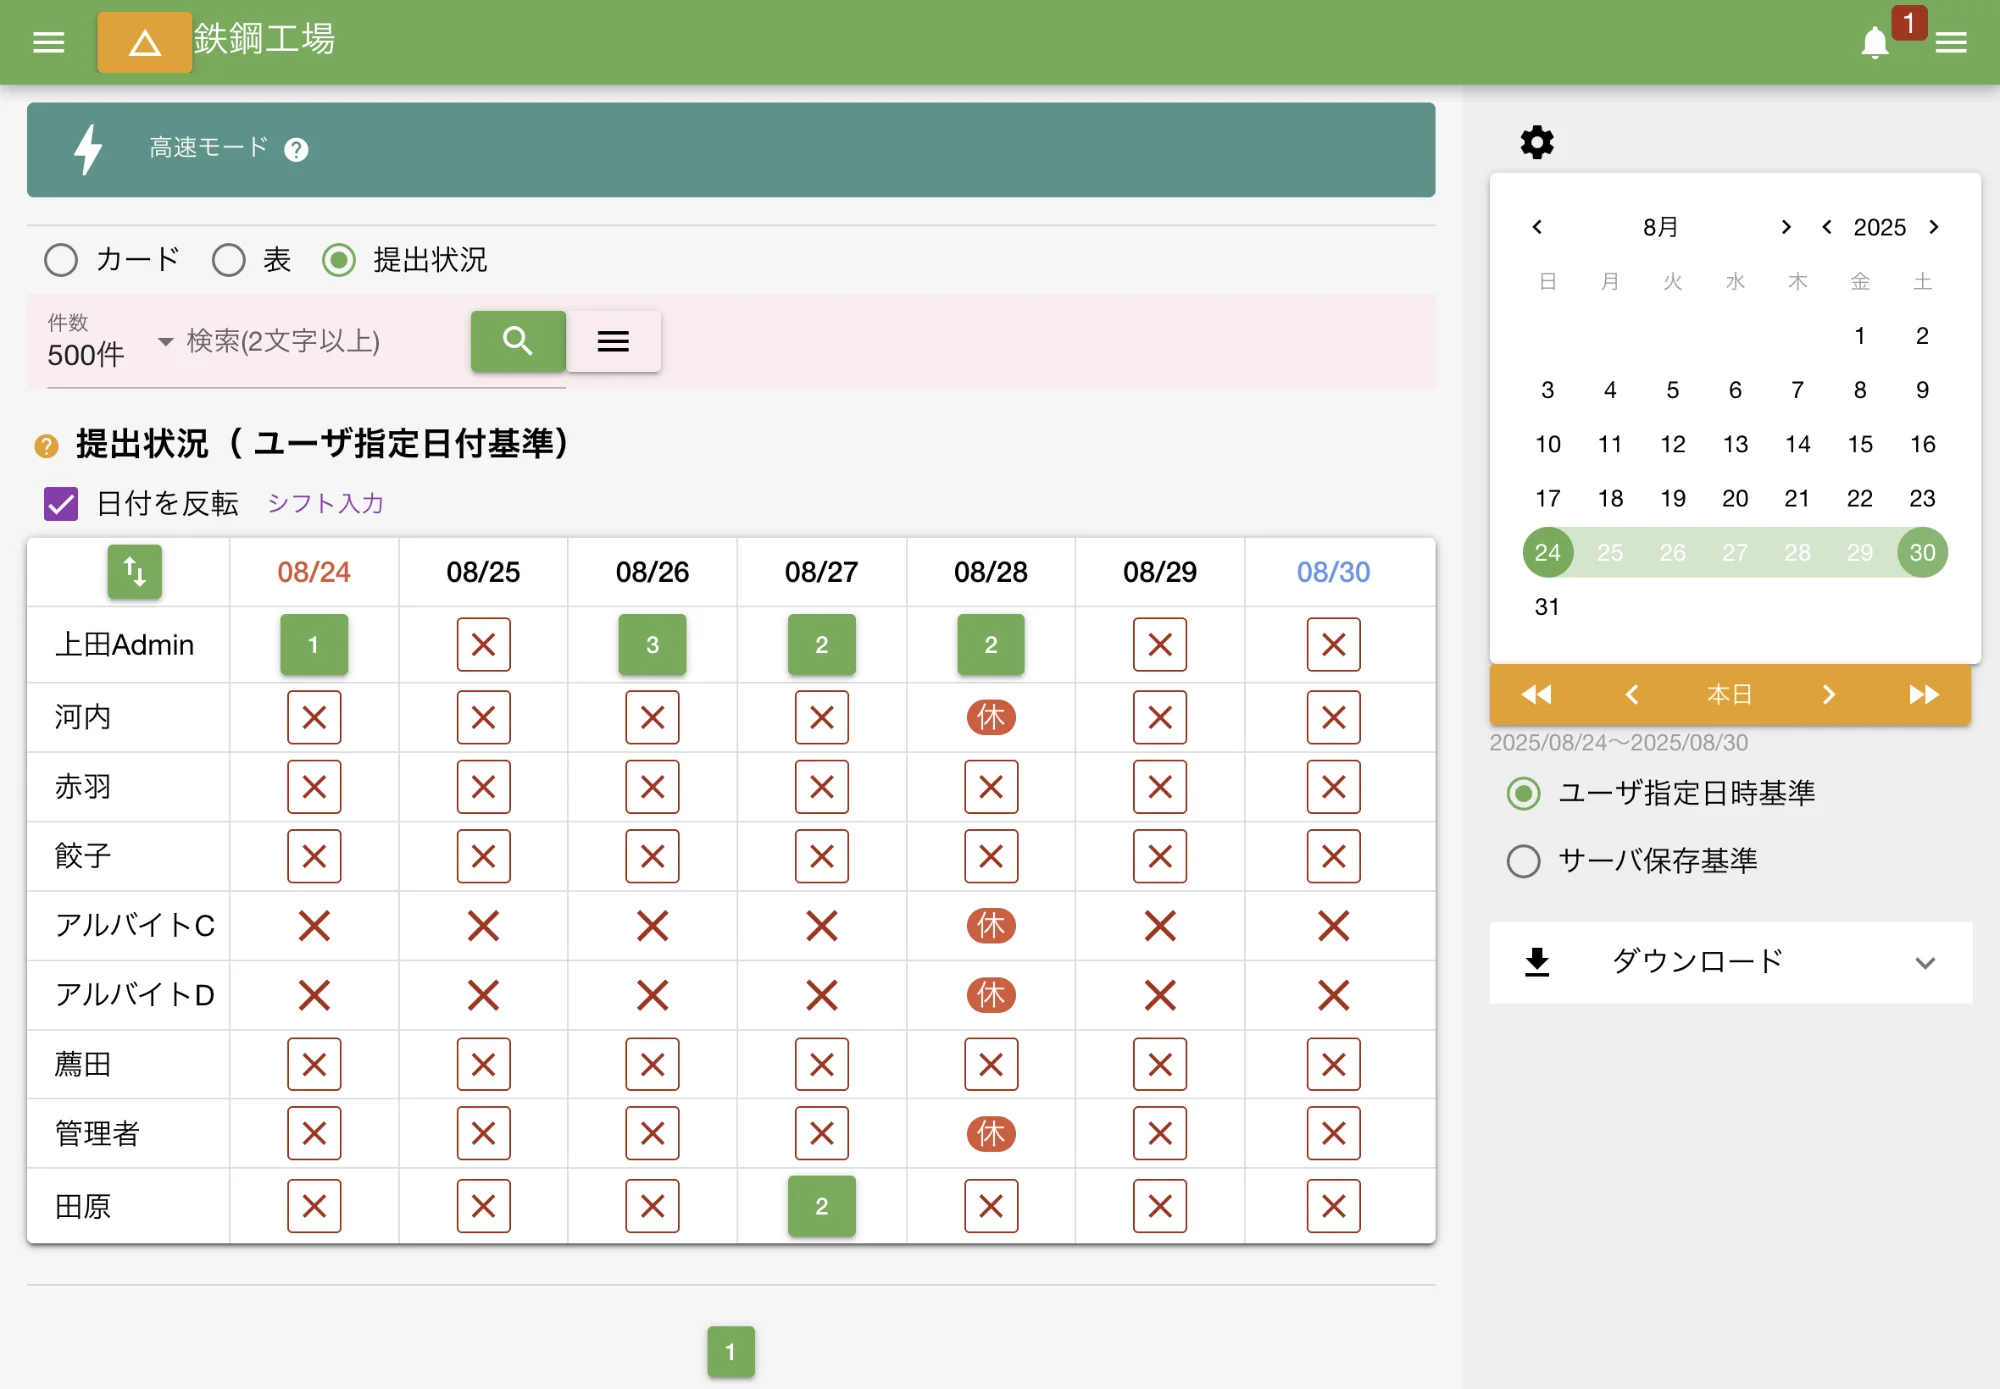Enable the 日付を反転 checkbox
The height and width of the screenshot is (1389, 2000).
(61, 504)
